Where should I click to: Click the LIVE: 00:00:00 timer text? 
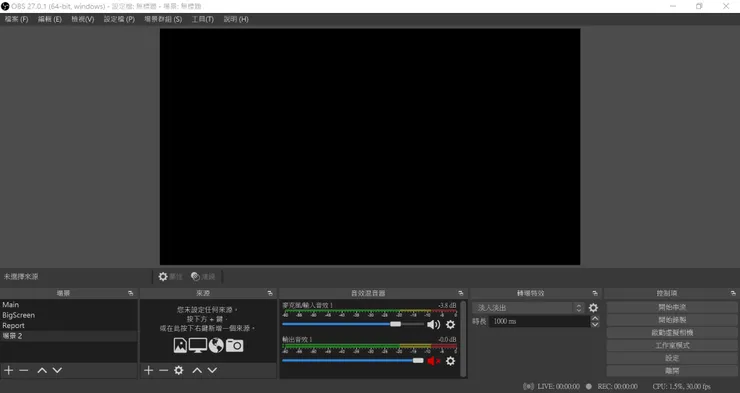[x=558, y=386]
